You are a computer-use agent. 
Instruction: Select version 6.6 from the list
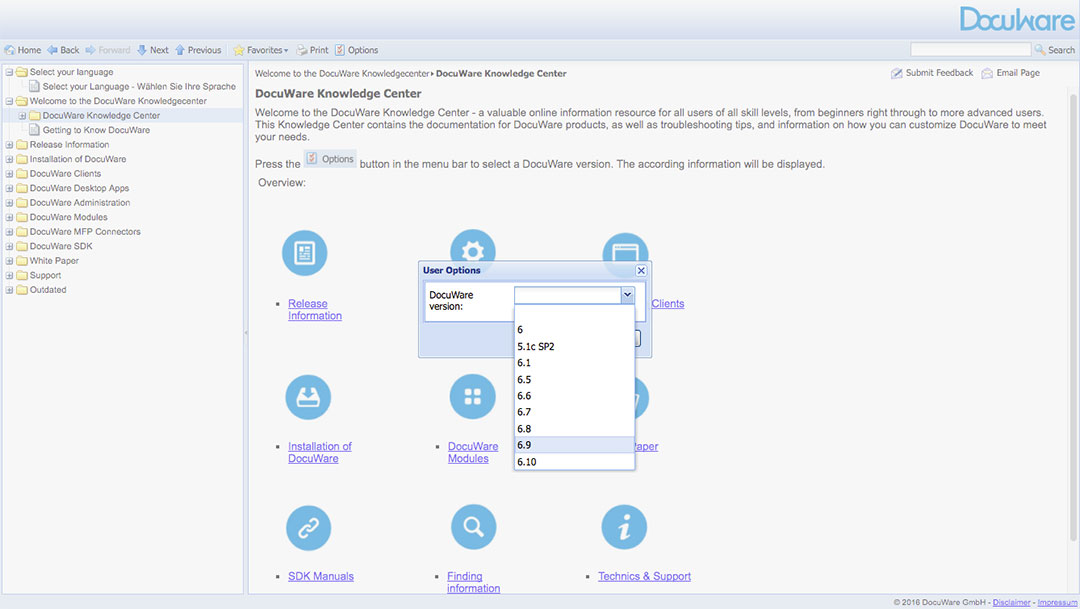tap(574, 395)
